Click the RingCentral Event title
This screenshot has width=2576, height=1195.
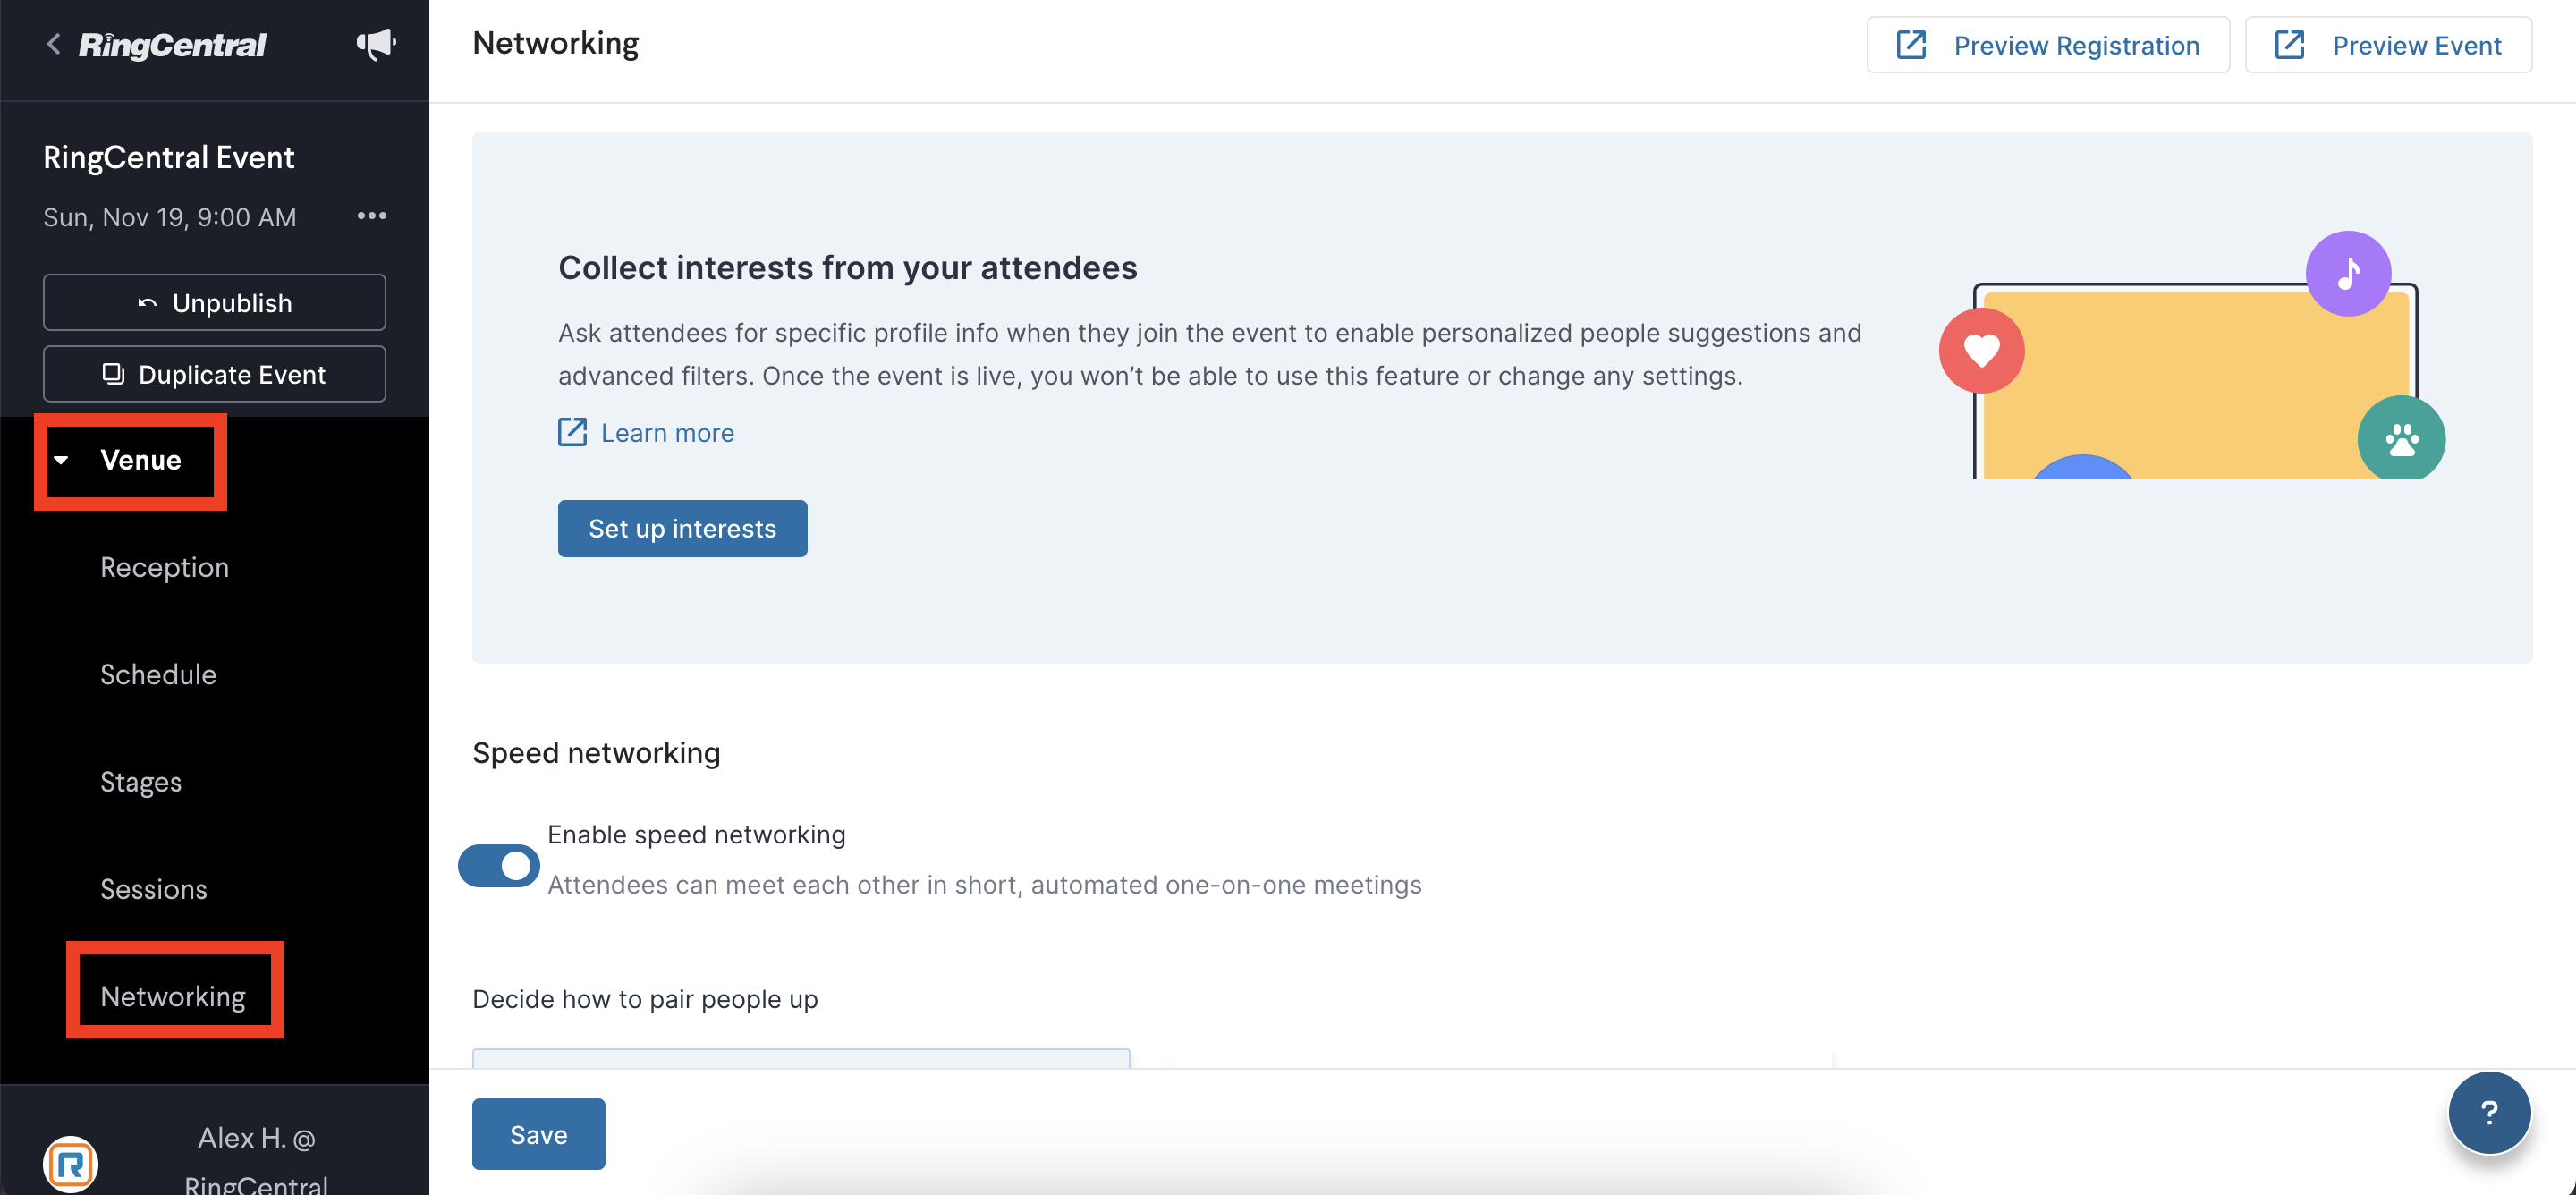tap(168, 157)
